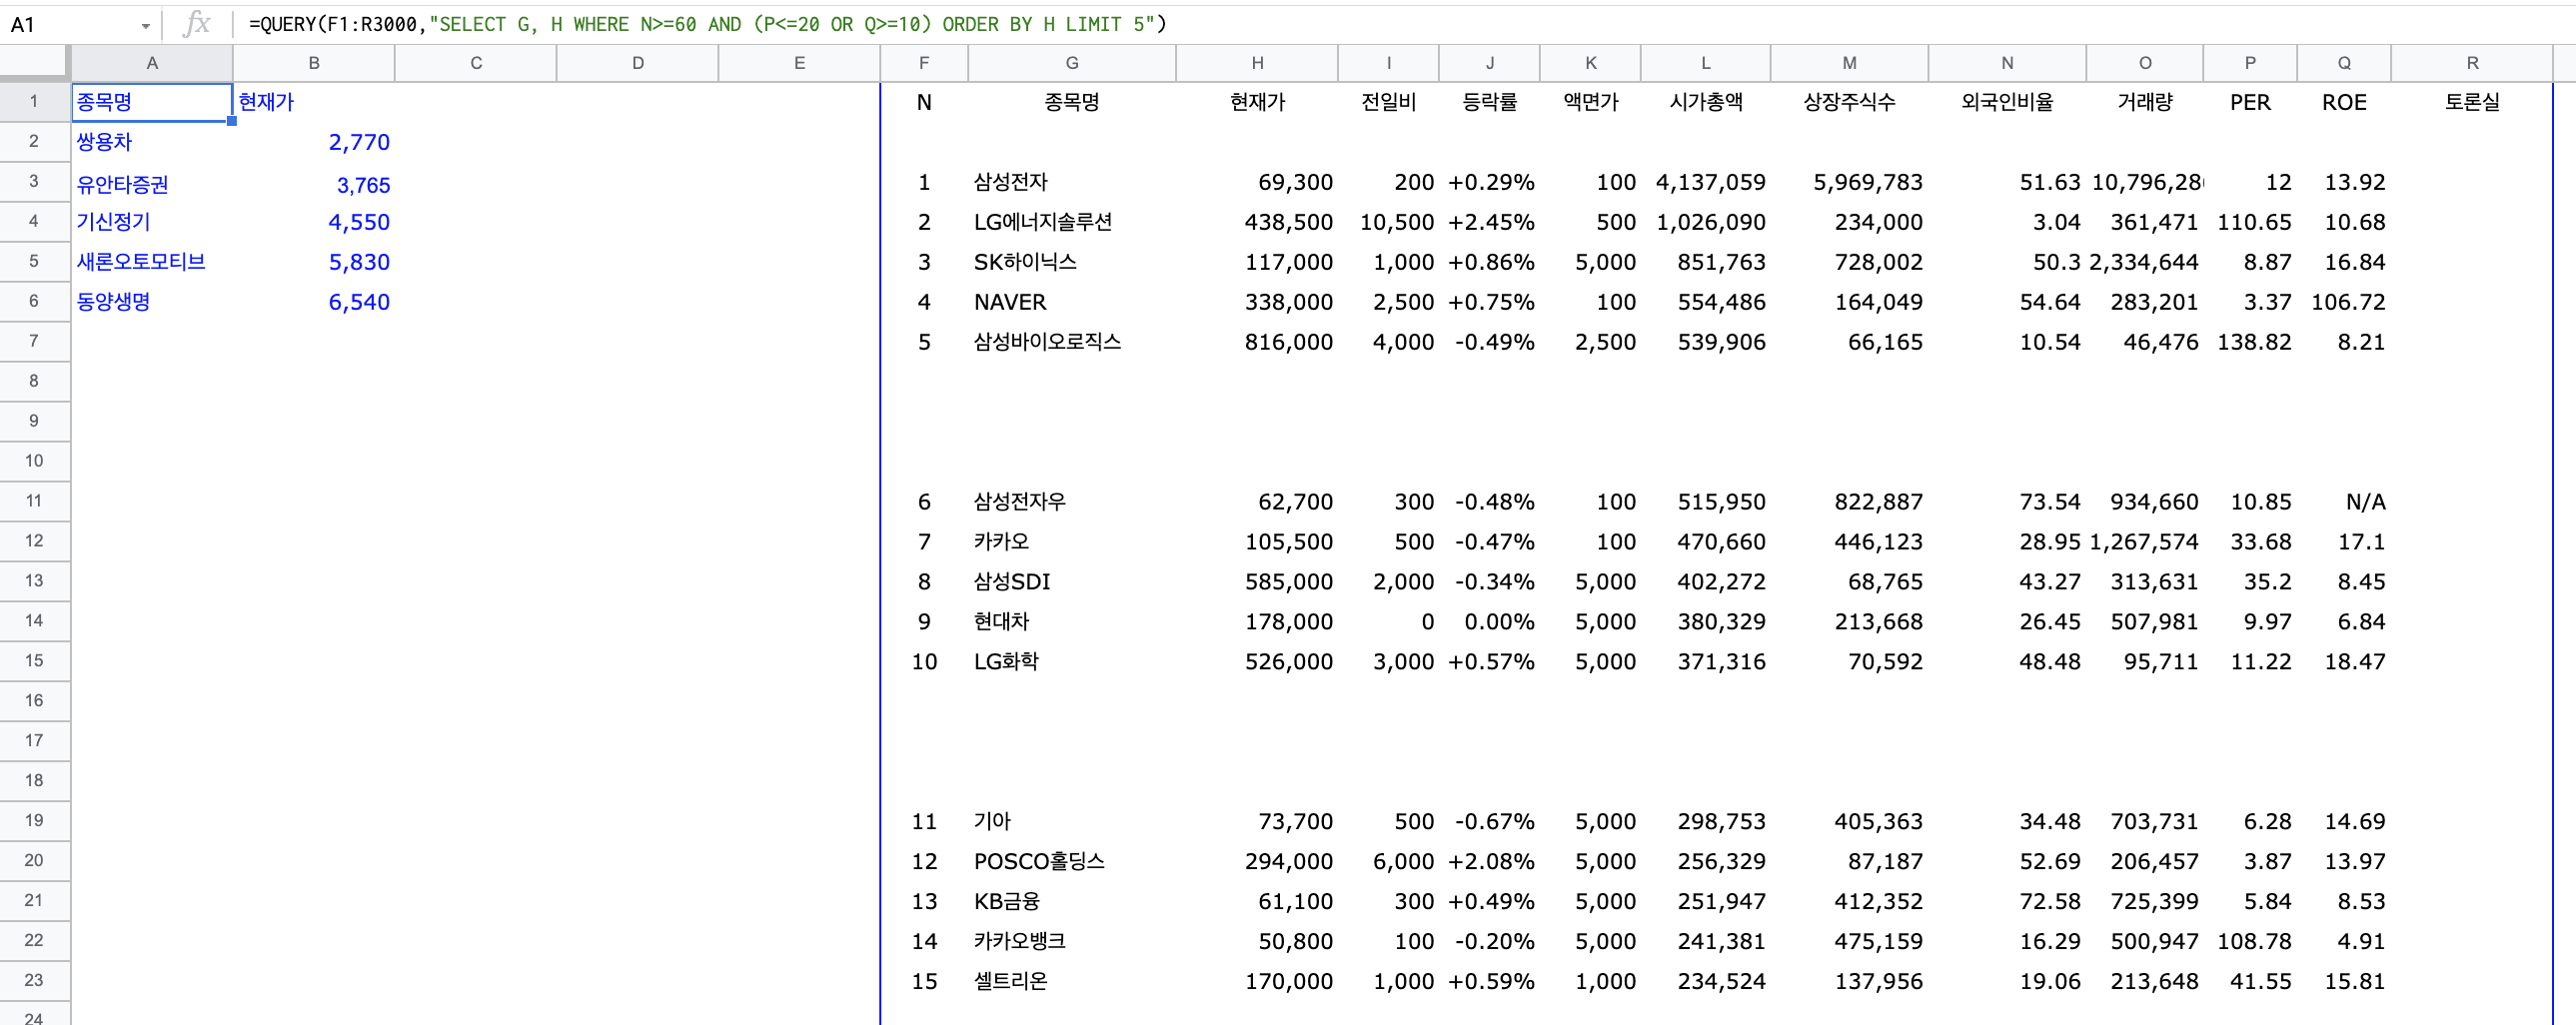Click the 기신정기 cell
This screenshot has height=1025, width=2576.
click(152, 222)
